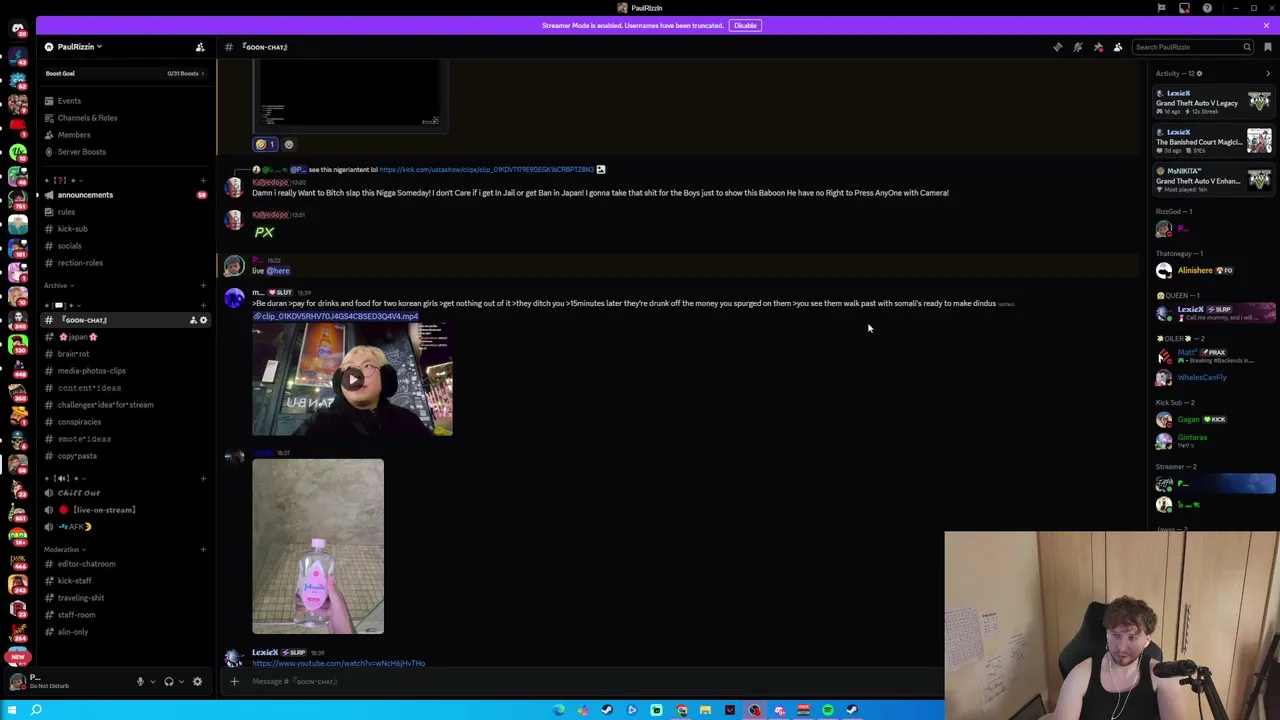The image size is (1280, 720).
Task: Open activity settings gear icon
Action: 1199,73
